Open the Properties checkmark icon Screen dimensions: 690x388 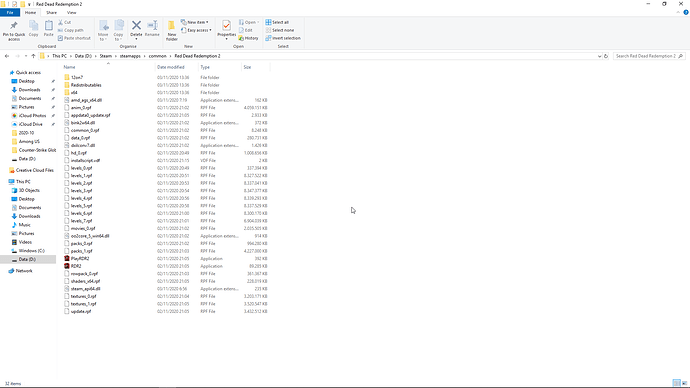pyautogui.click(x=226, y=26)
